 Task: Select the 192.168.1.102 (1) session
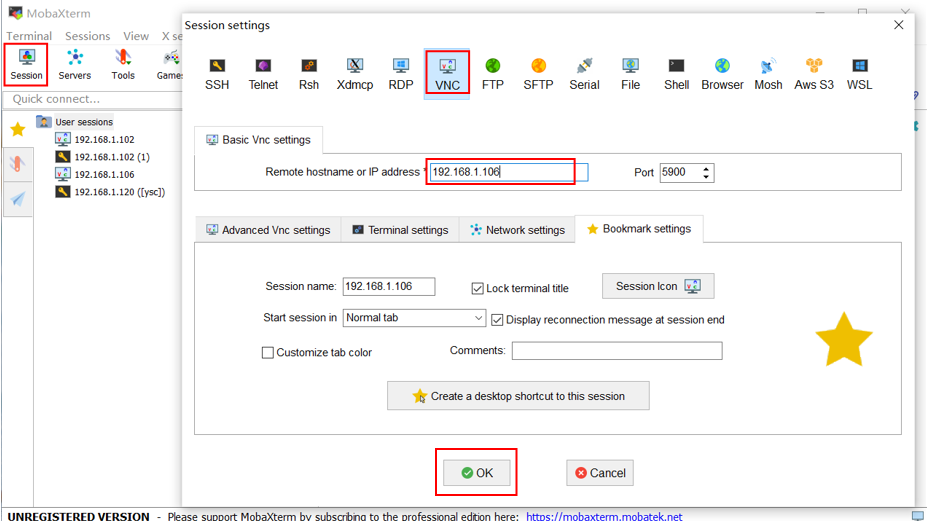(103, 157)
